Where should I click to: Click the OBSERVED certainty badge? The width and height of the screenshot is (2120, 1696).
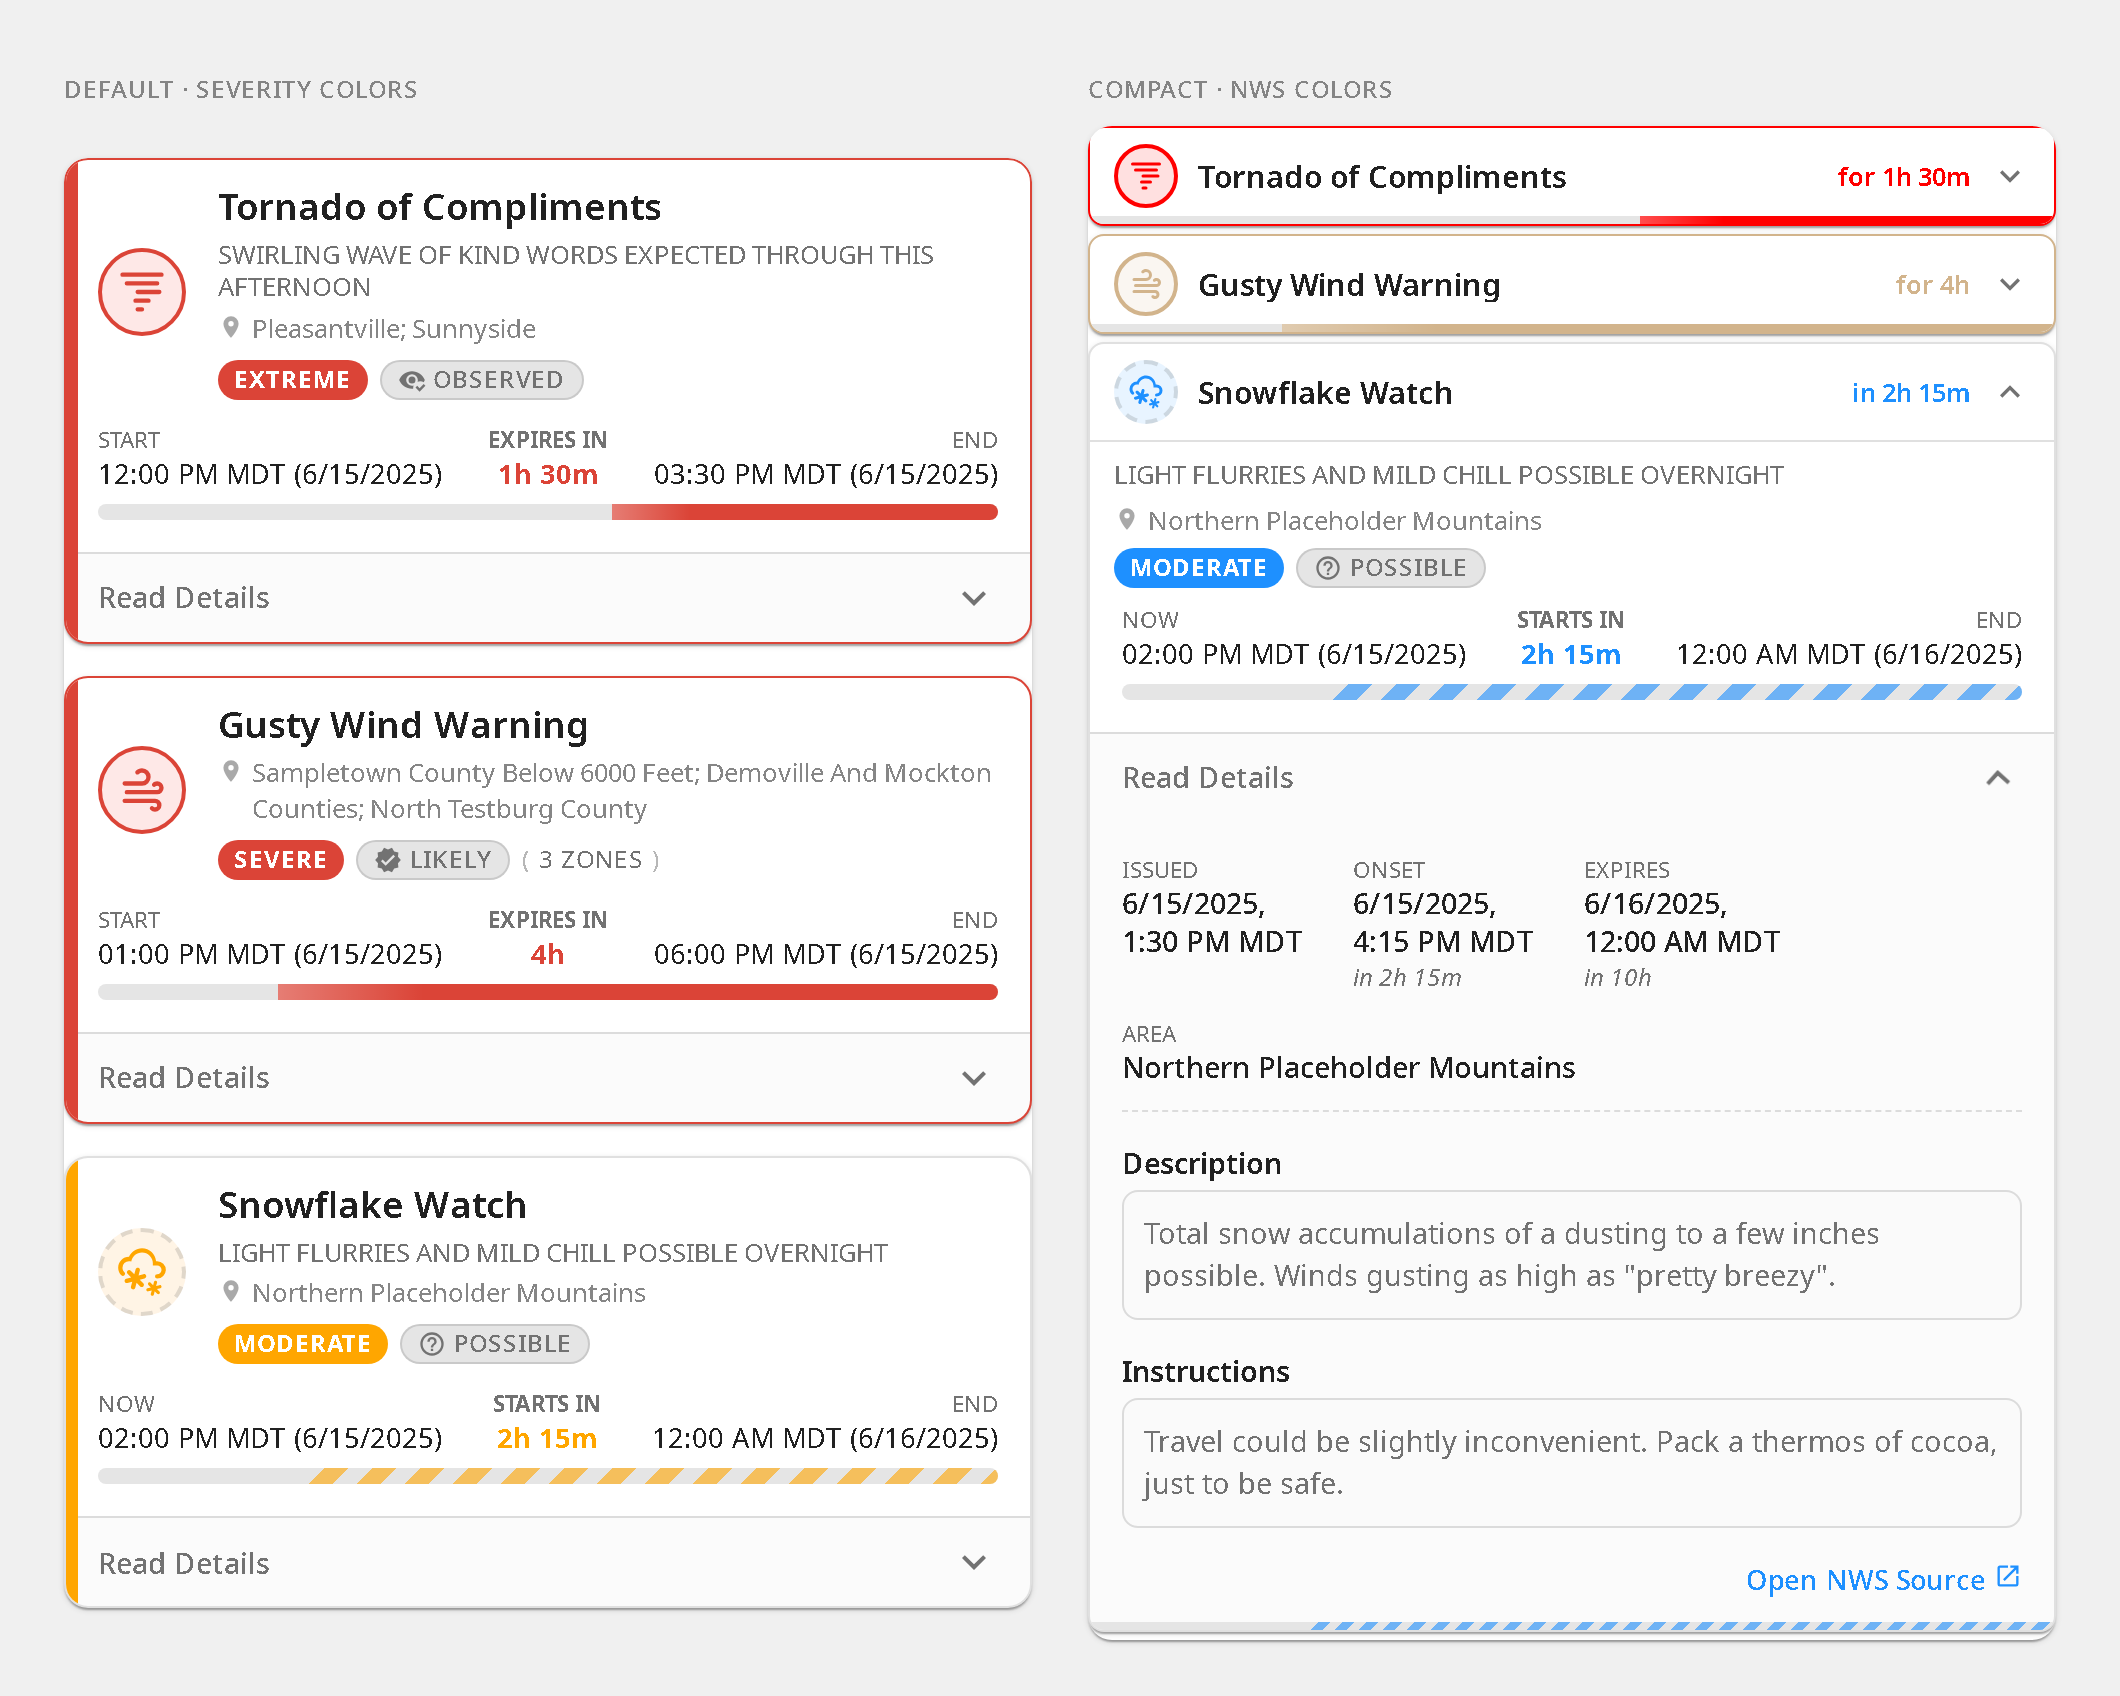click(x=482, y=380)
